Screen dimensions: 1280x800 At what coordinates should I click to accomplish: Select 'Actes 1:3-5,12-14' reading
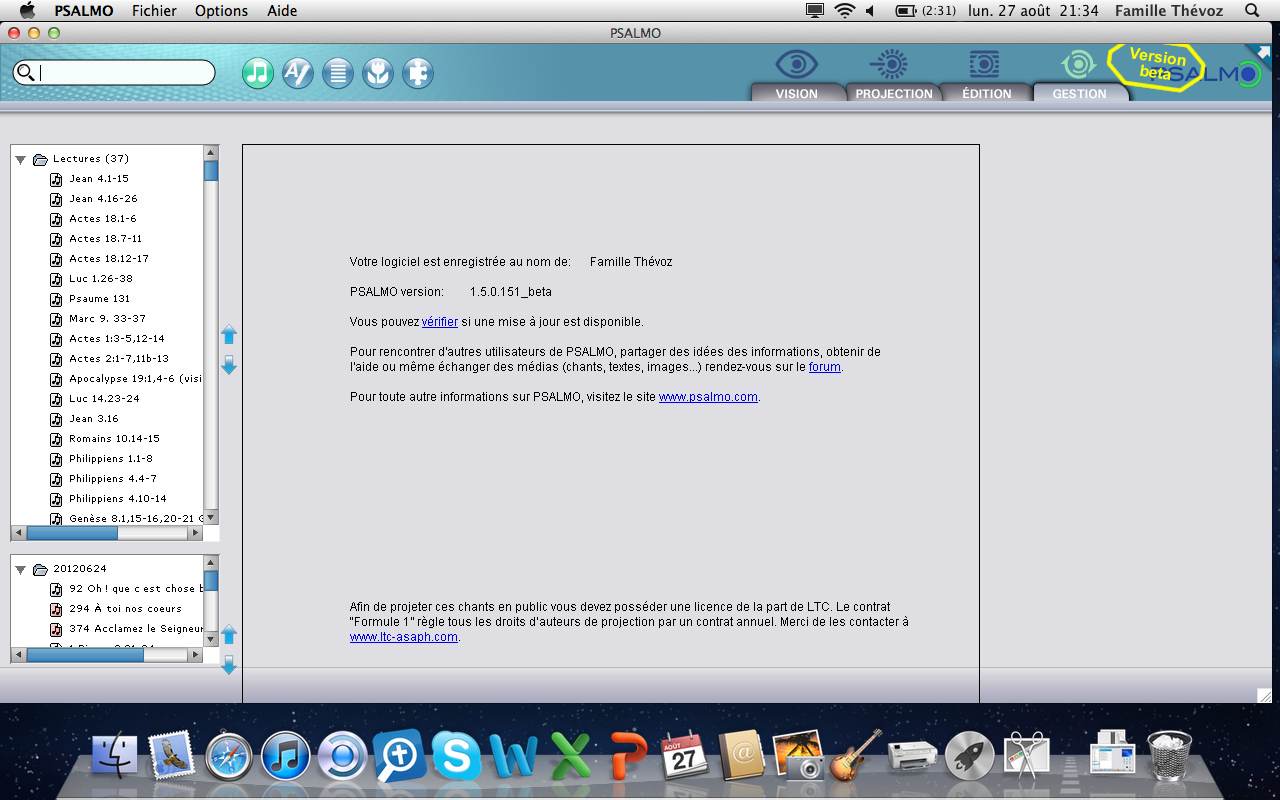[117, 339]
